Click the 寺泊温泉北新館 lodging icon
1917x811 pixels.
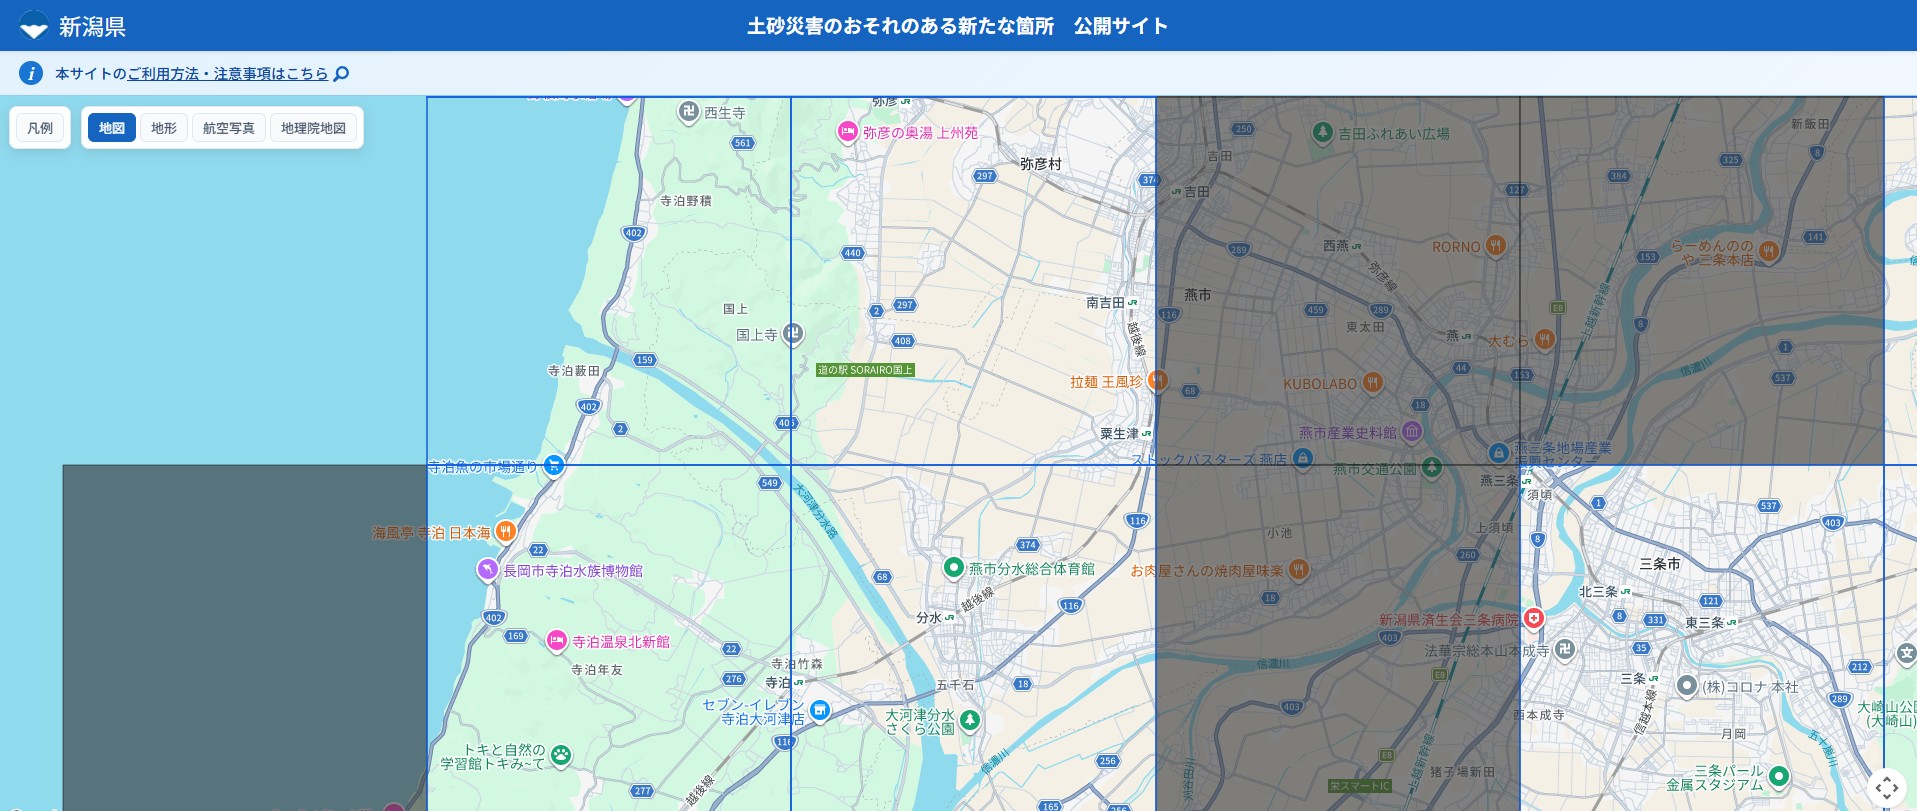tap(557, 640)
